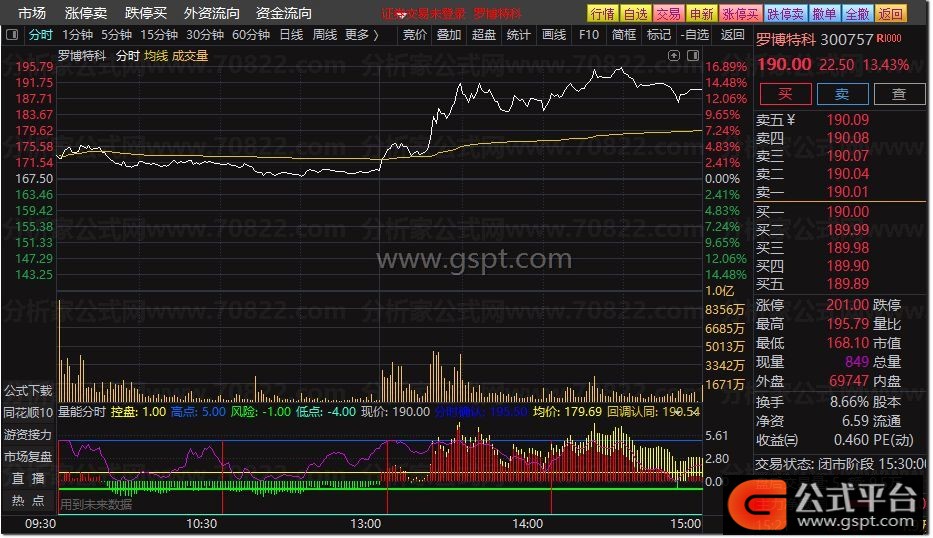Open the 统计 statistics tool
The width and height of the screenshot is (933, 538).
[518, 35]
